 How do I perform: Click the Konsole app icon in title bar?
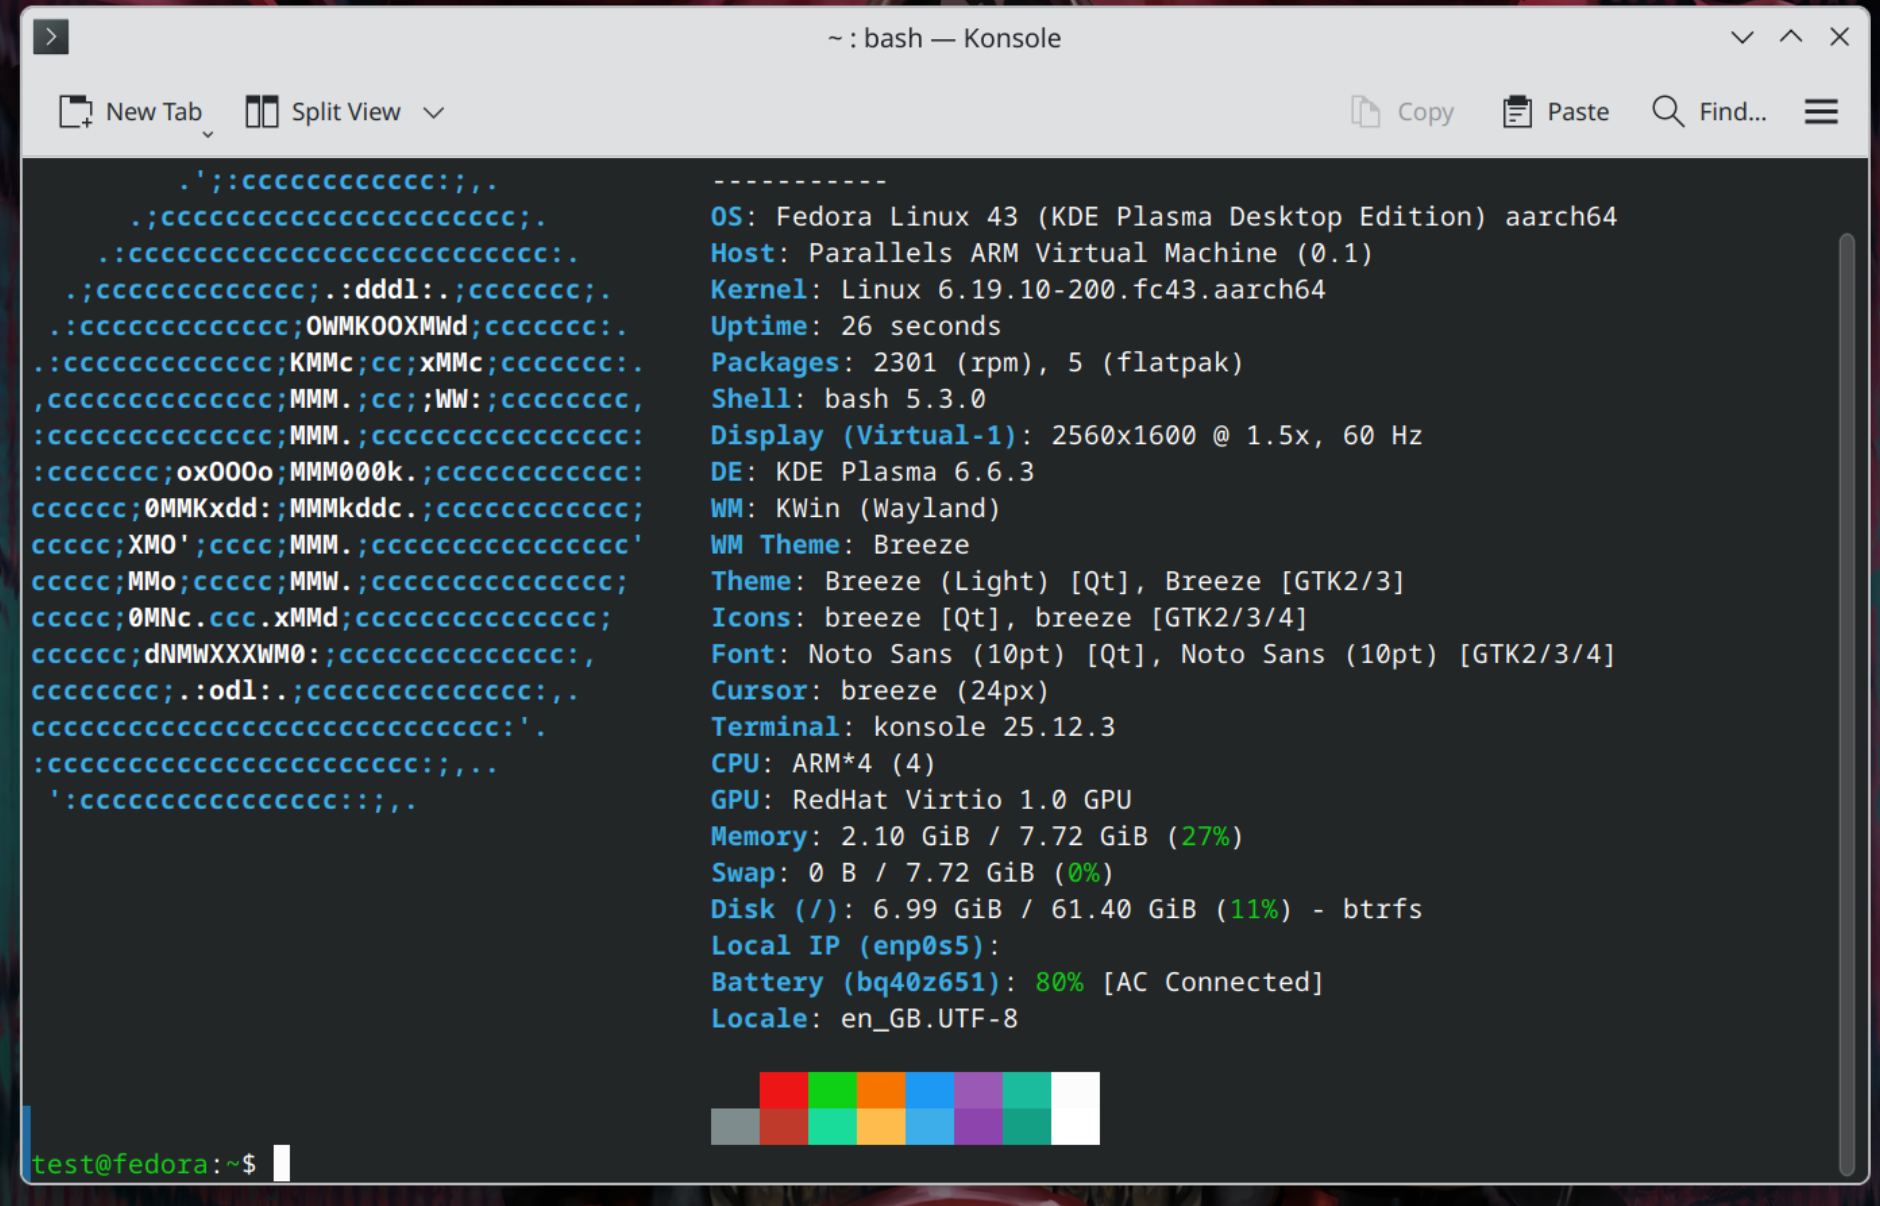(x=51, y=38)
